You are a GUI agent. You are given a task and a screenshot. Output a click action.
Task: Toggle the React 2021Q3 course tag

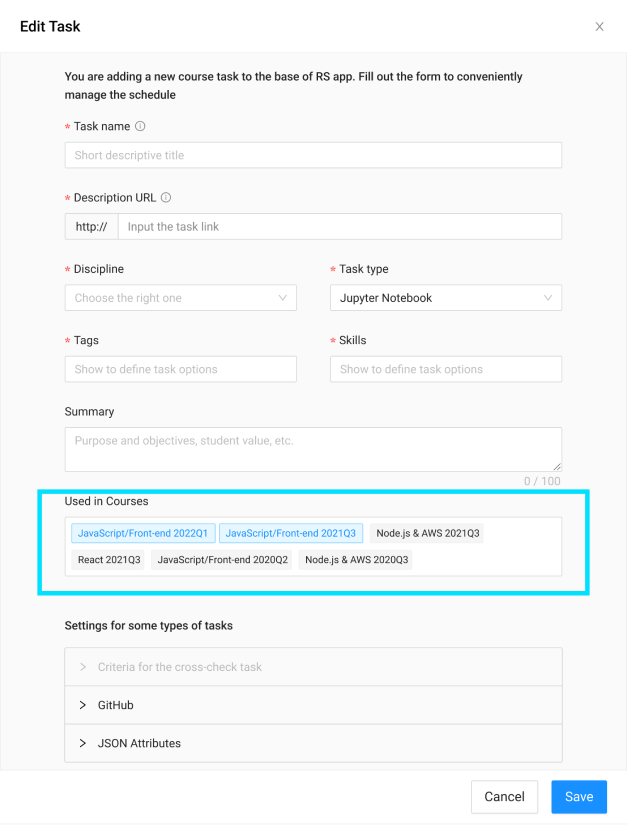click(109, 560)
